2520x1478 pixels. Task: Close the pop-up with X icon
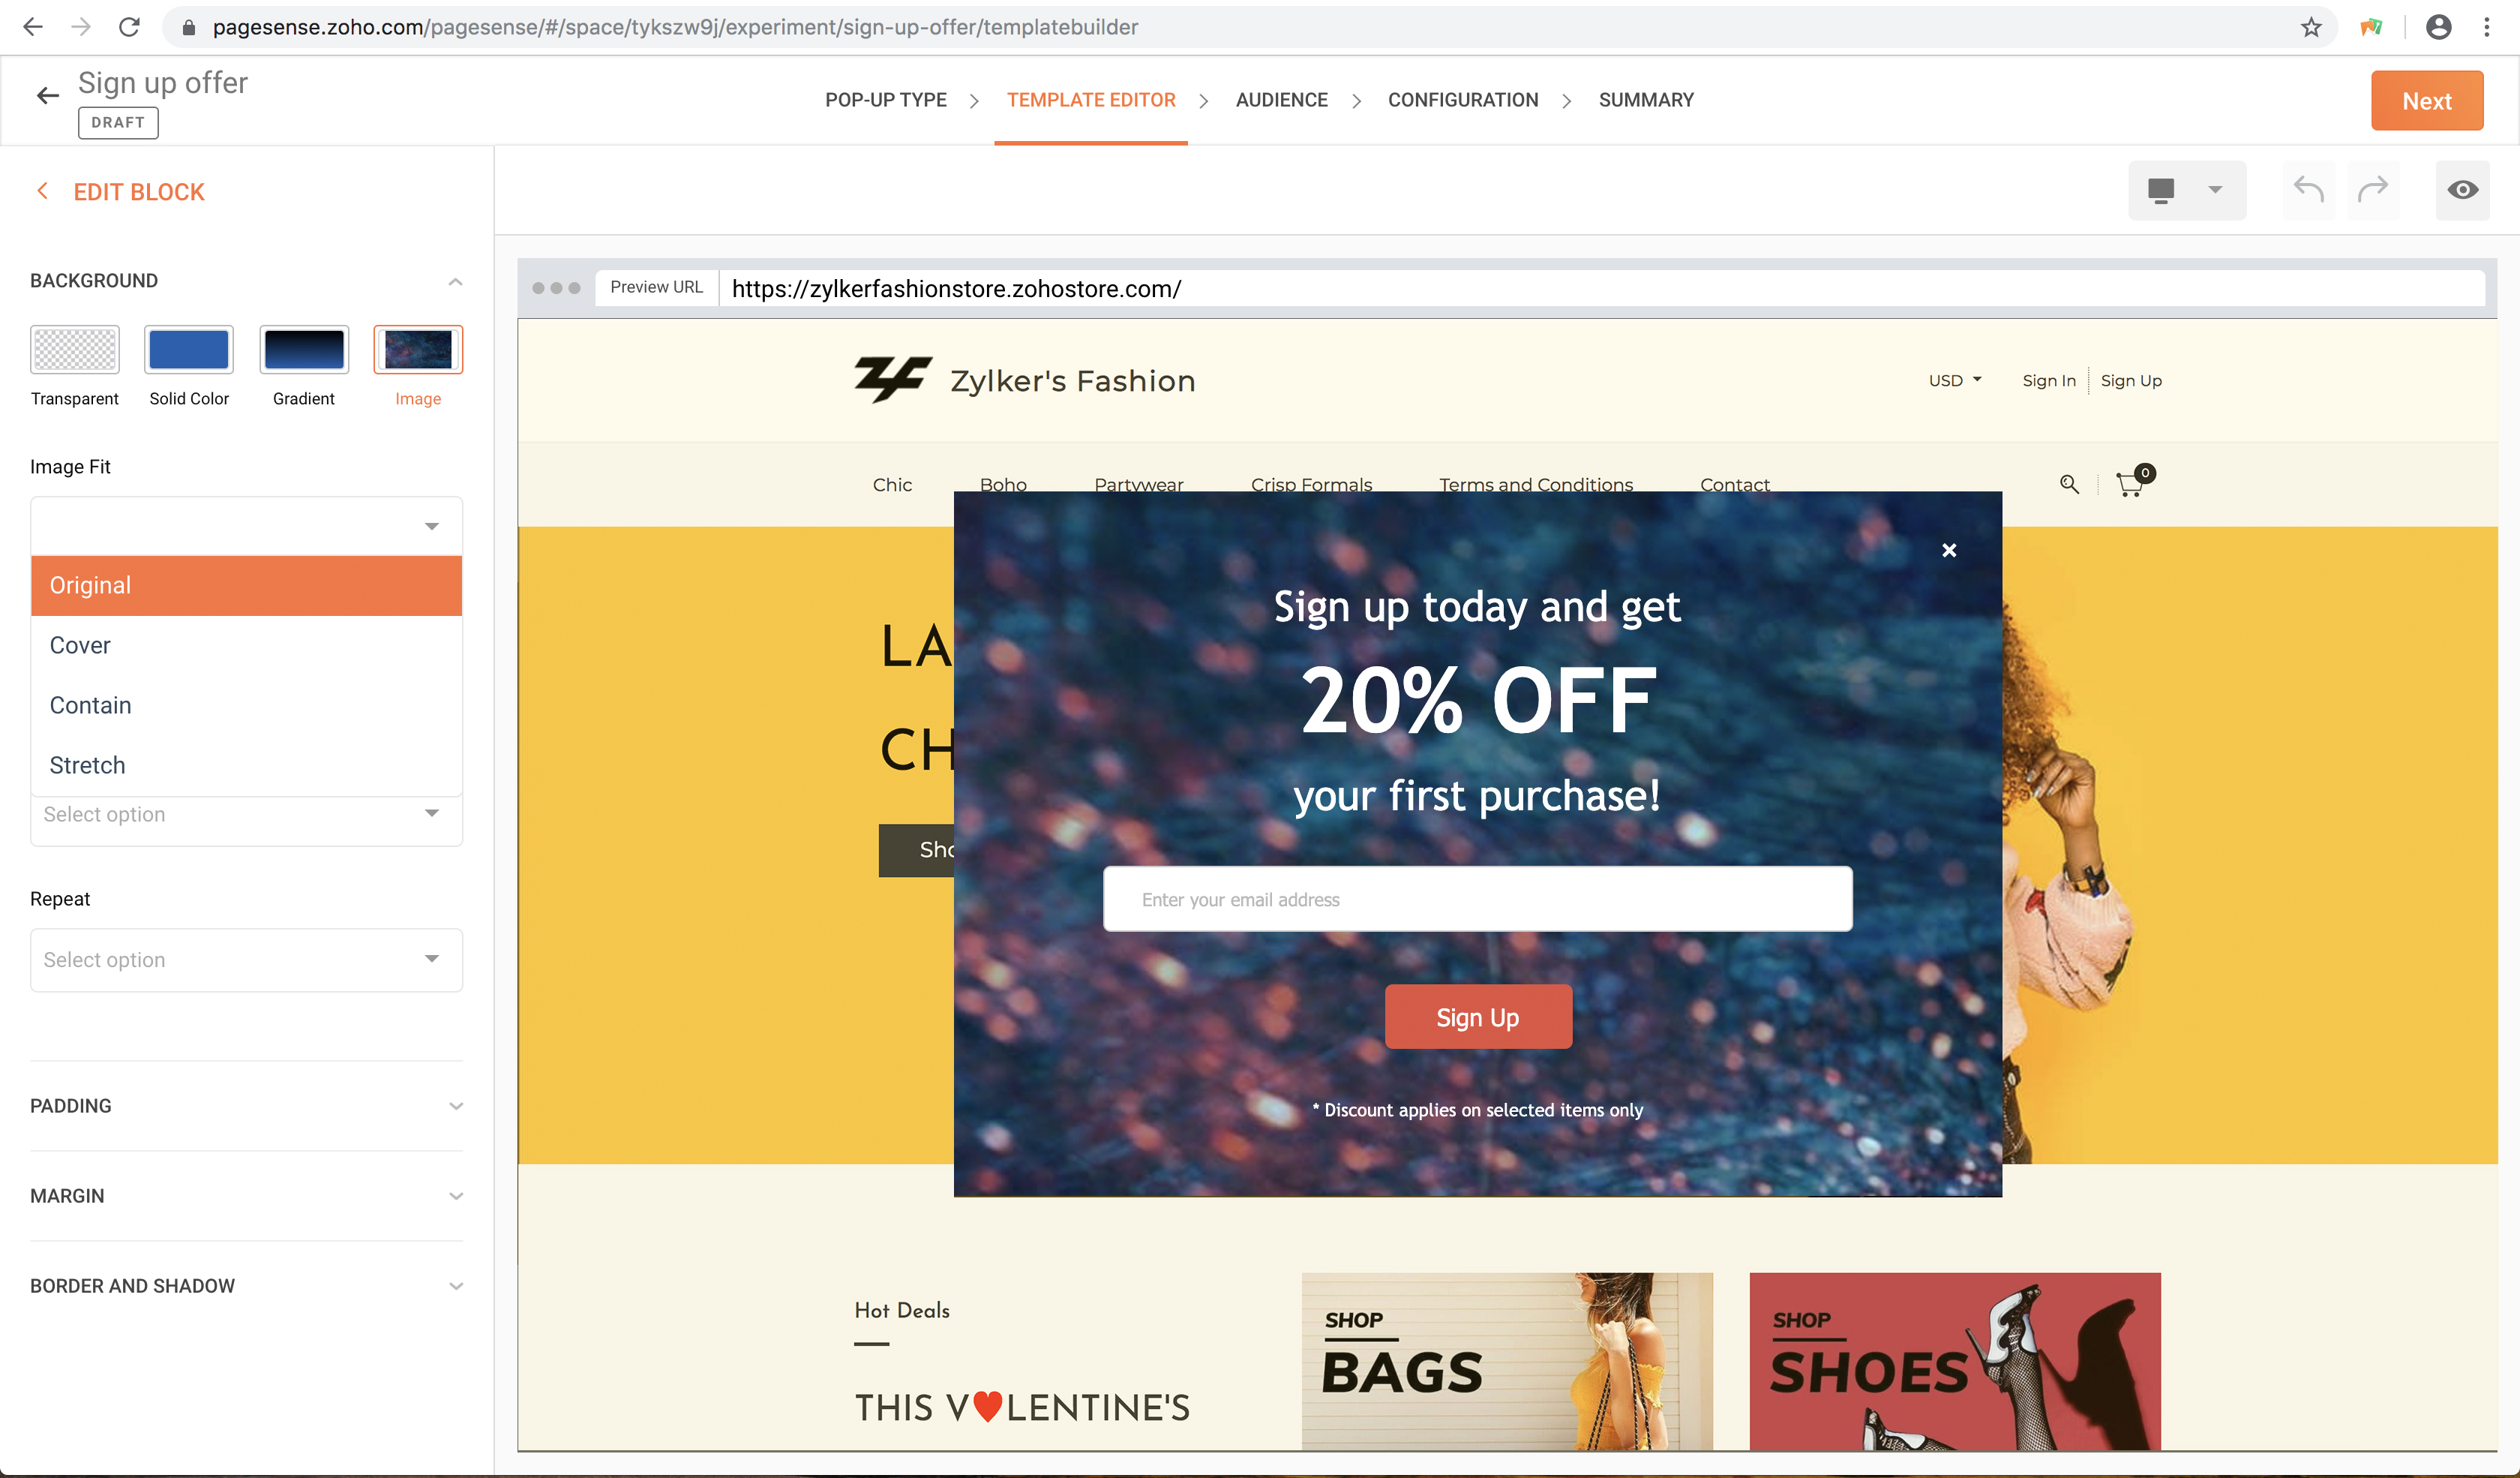tap(1948, 550)
